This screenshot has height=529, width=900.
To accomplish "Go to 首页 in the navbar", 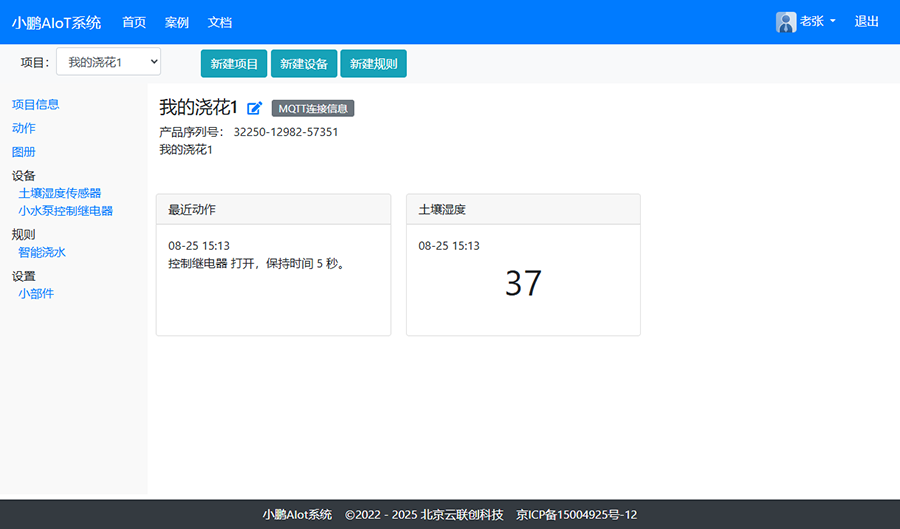I will point(134,22).
